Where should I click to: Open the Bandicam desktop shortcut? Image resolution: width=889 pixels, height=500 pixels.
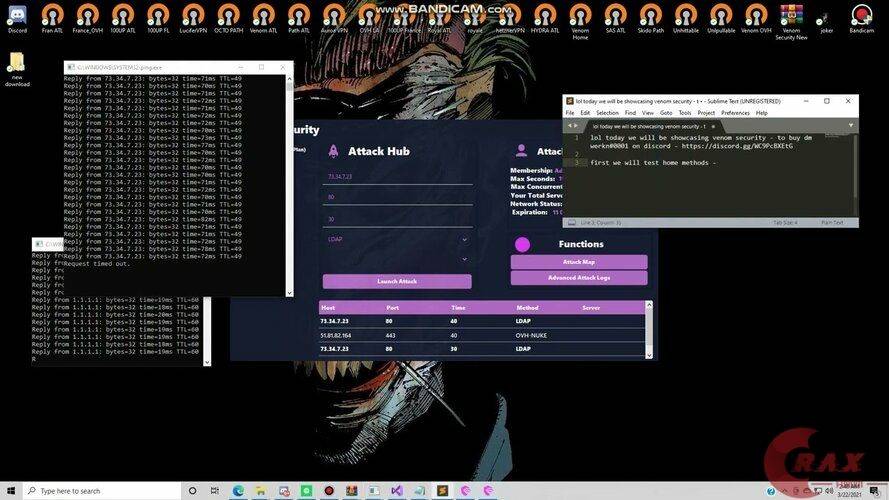(861, 19)
